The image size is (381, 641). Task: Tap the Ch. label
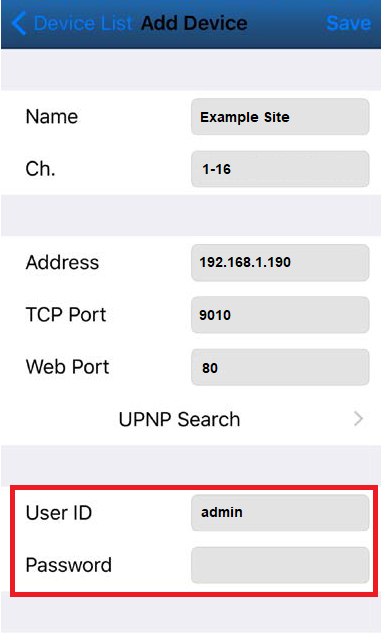pos(40,169)
